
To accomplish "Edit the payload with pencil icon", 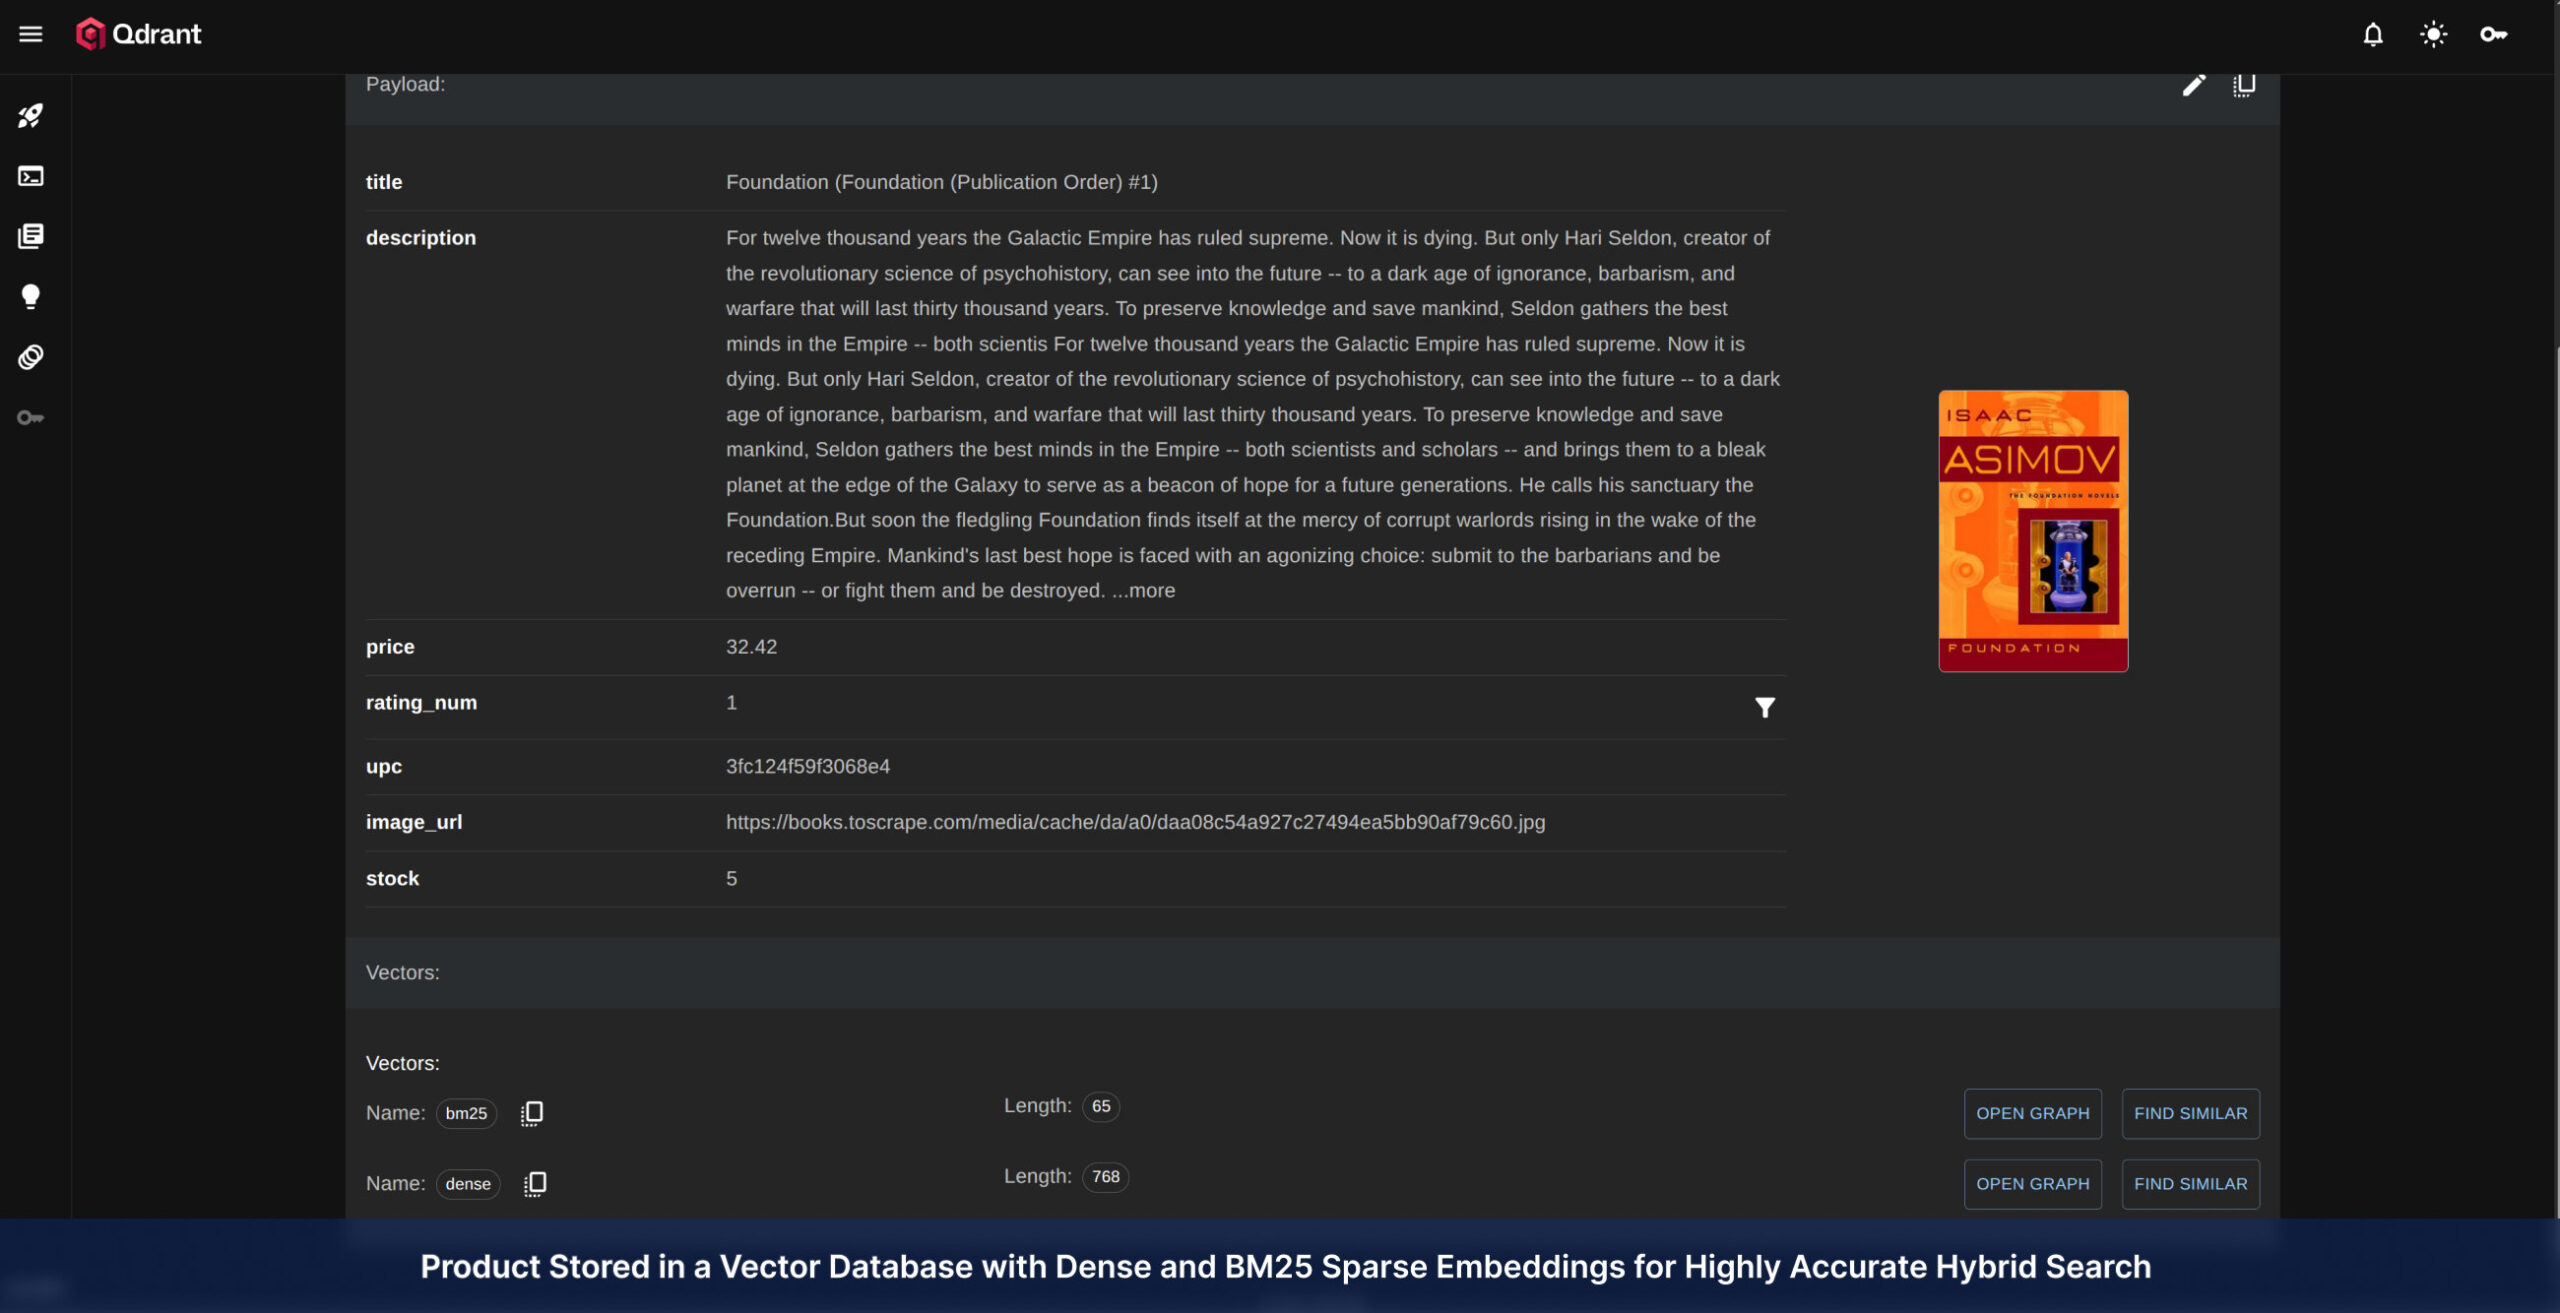I will point(2193,85).
